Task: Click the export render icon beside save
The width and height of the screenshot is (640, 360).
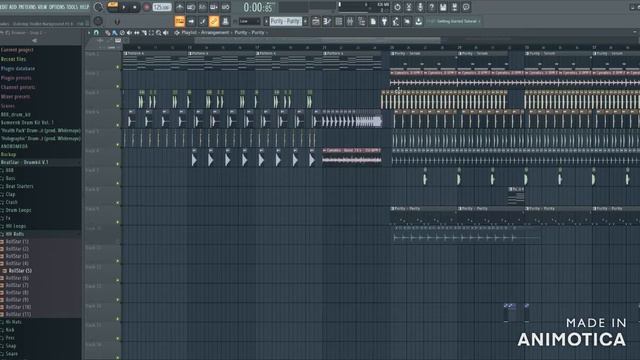Action: (x=454, y=7)
